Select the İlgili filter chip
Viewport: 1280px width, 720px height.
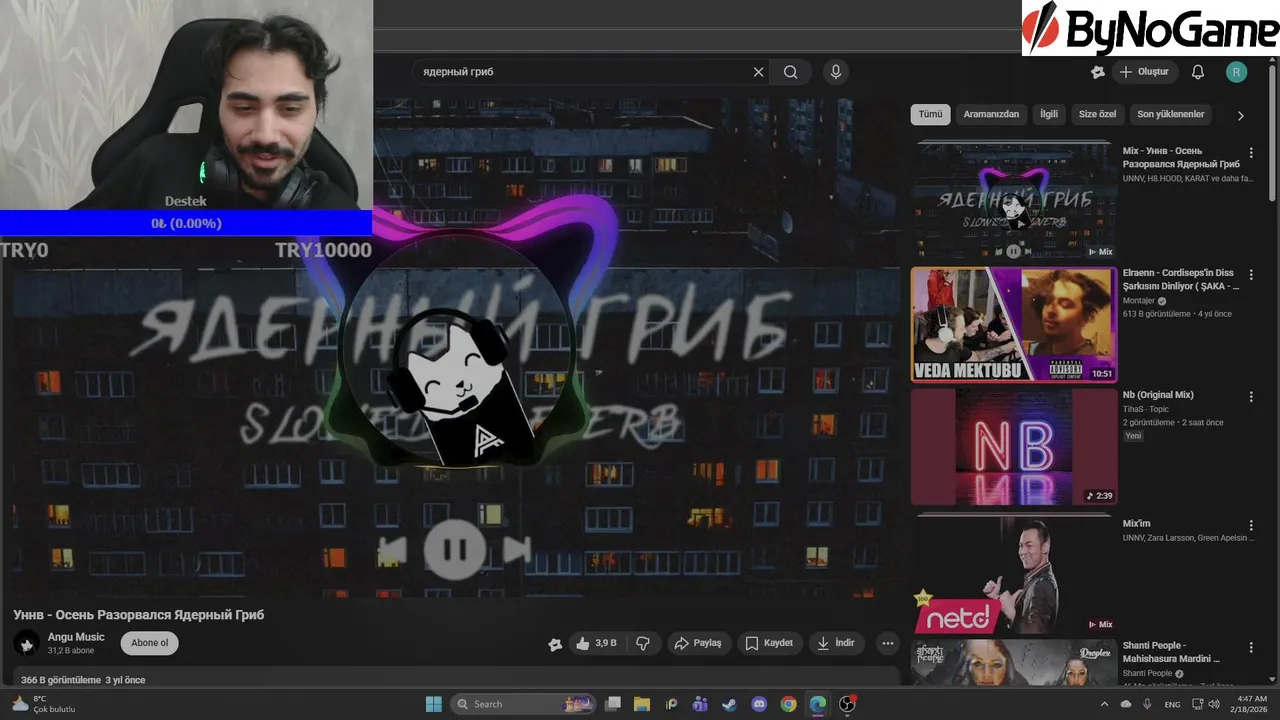click(x=1049, y=114)
